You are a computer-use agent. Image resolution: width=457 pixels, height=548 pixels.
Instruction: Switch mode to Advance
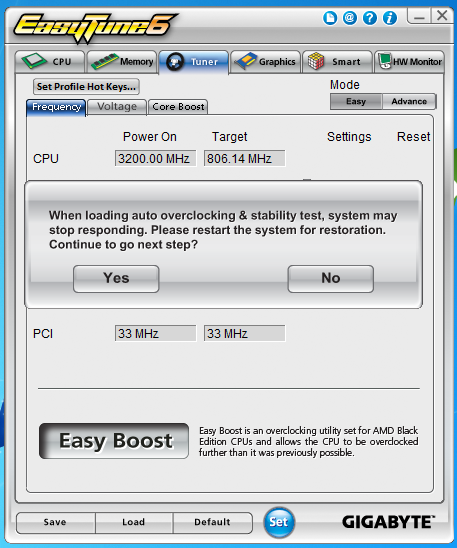click(x=409, y=101)
